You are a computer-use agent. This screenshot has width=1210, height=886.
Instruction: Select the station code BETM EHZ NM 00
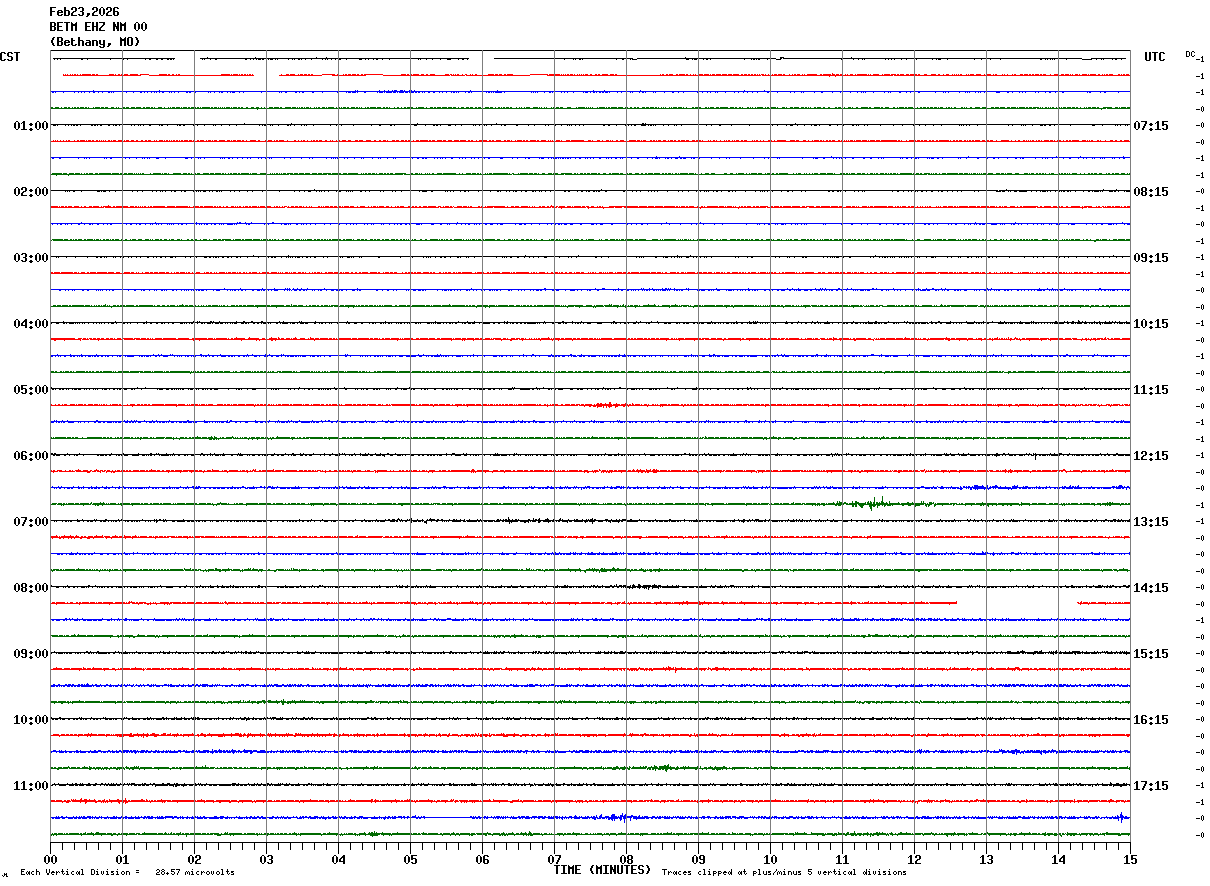pos(98,27)
